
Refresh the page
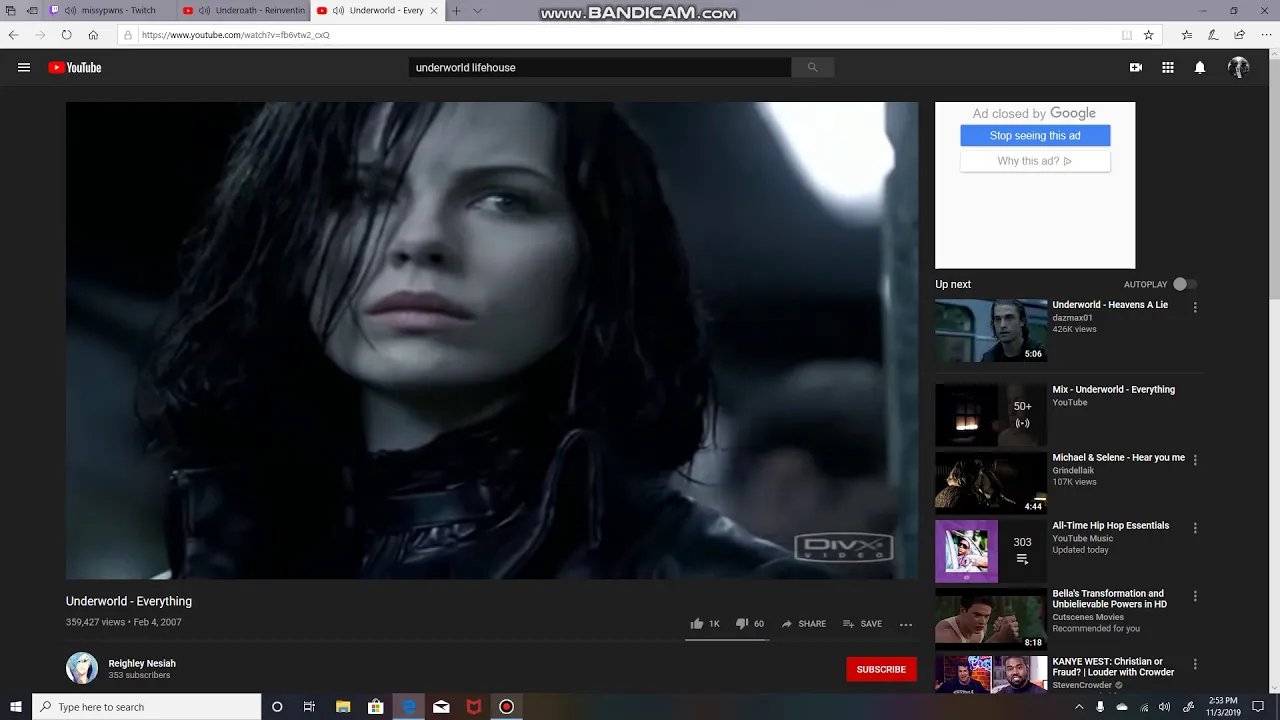[66, 35]
